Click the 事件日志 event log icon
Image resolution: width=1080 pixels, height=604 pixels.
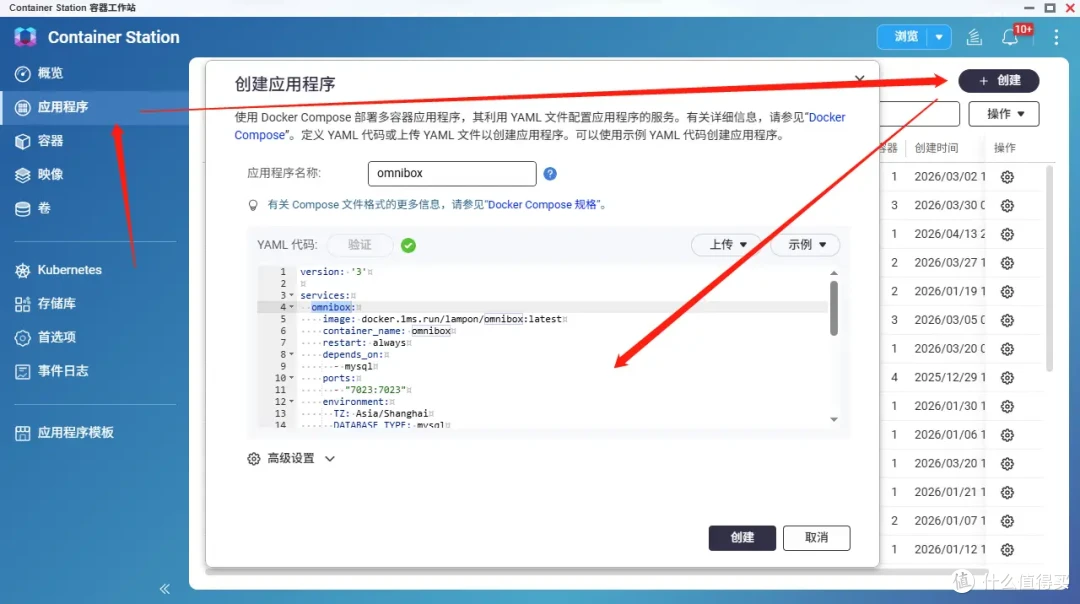tap(23, 371)
